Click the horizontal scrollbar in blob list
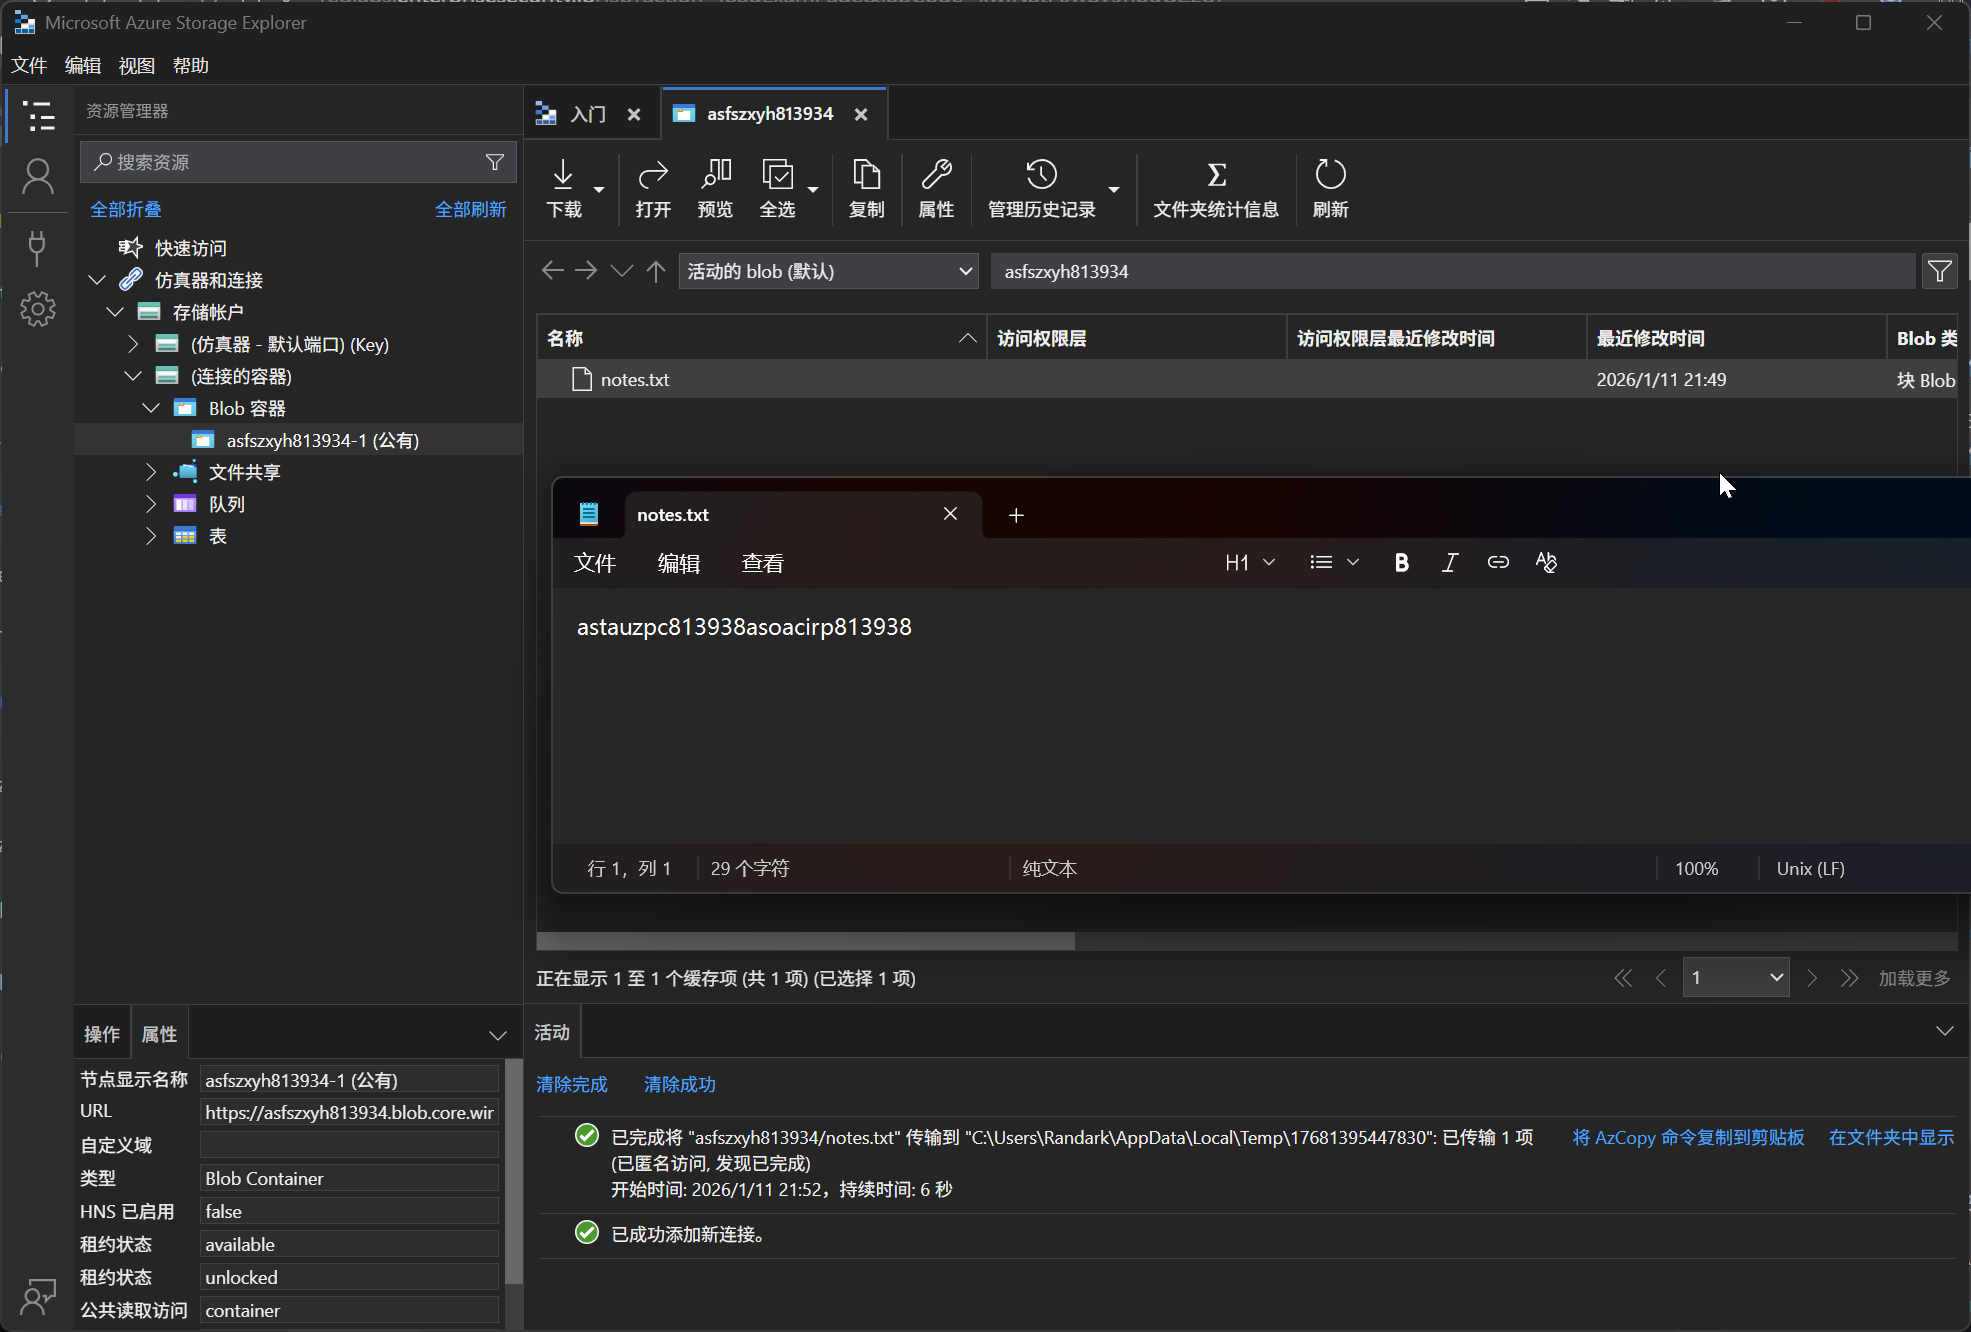The width and height of the screenshot is (1971, 1332). tap(805, 941)
